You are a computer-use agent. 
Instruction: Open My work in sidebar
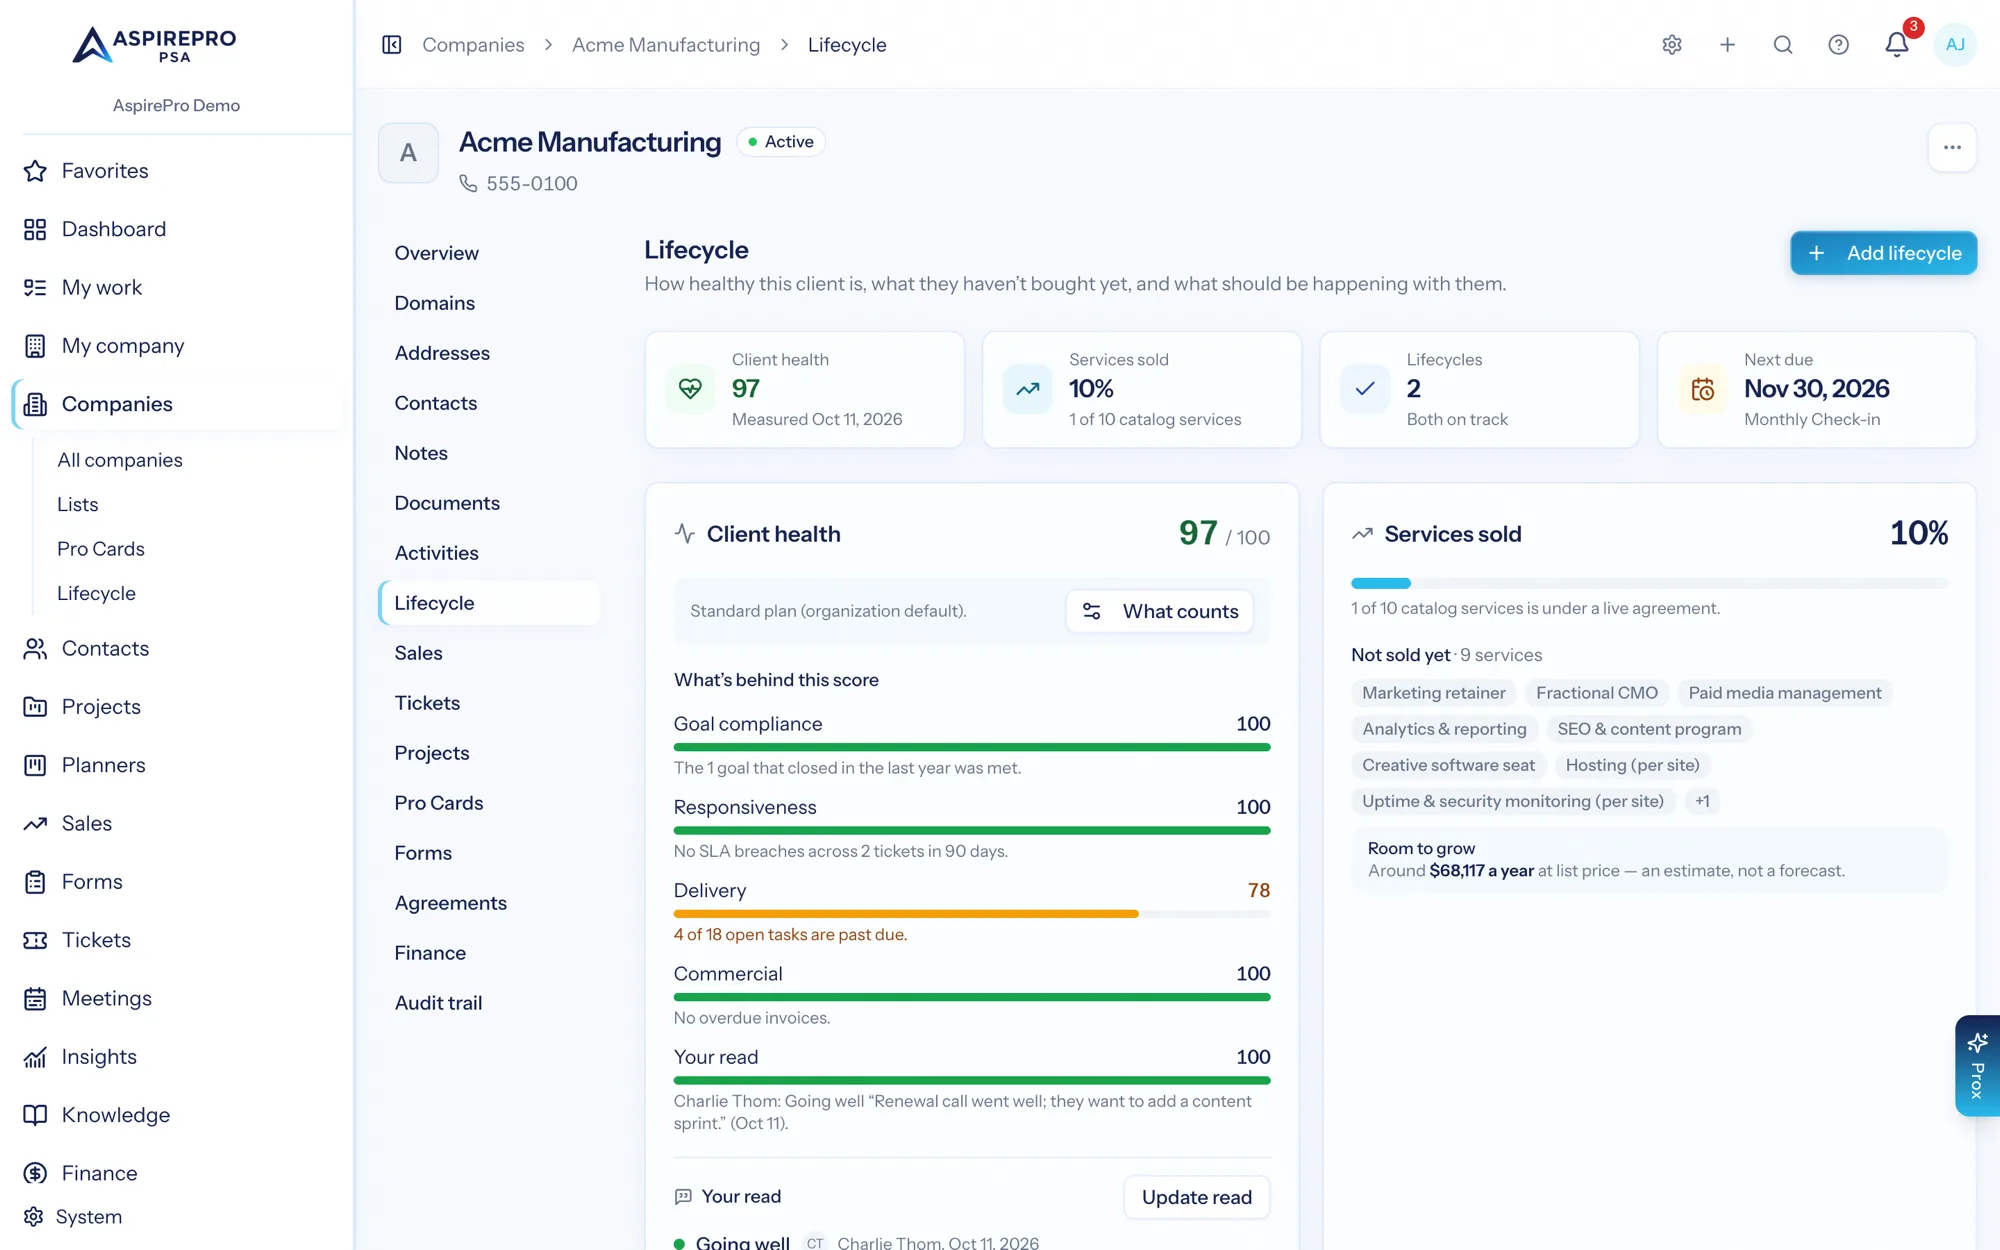click(x=177, y=288)
